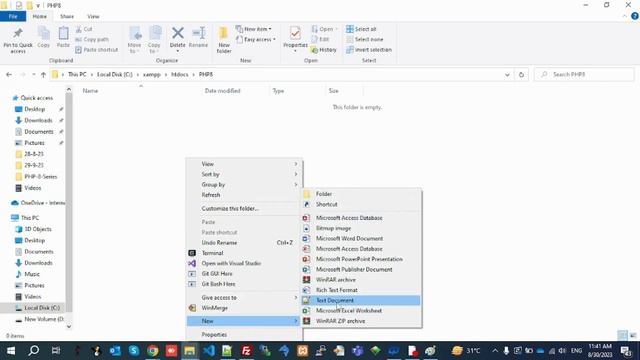Open Skype from the taskbar

point(134,351)
